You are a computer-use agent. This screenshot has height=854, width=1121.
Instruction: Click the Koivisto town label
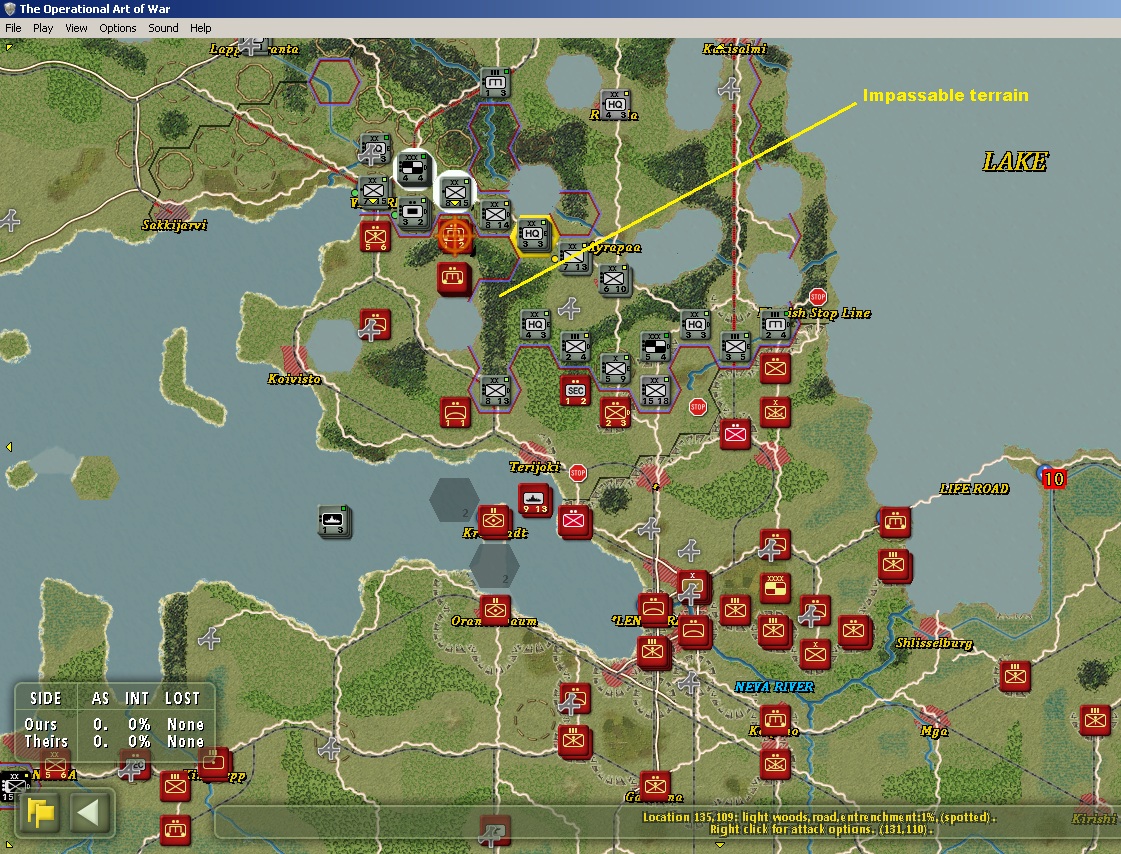294,379
